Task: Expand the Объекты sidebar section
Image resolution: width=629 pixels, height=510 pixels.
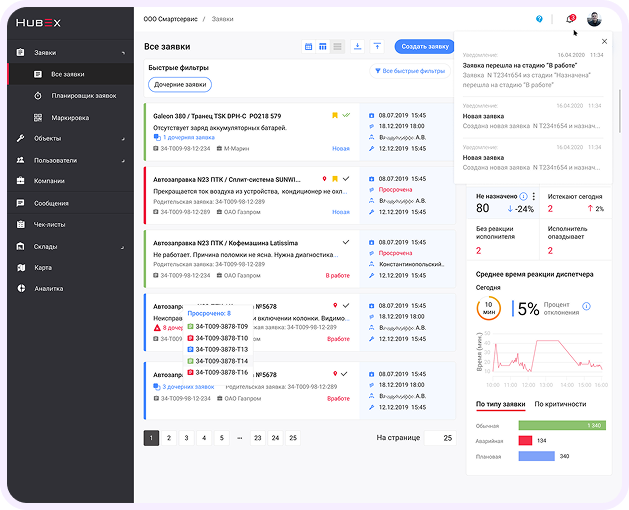Action: point(48,138)
